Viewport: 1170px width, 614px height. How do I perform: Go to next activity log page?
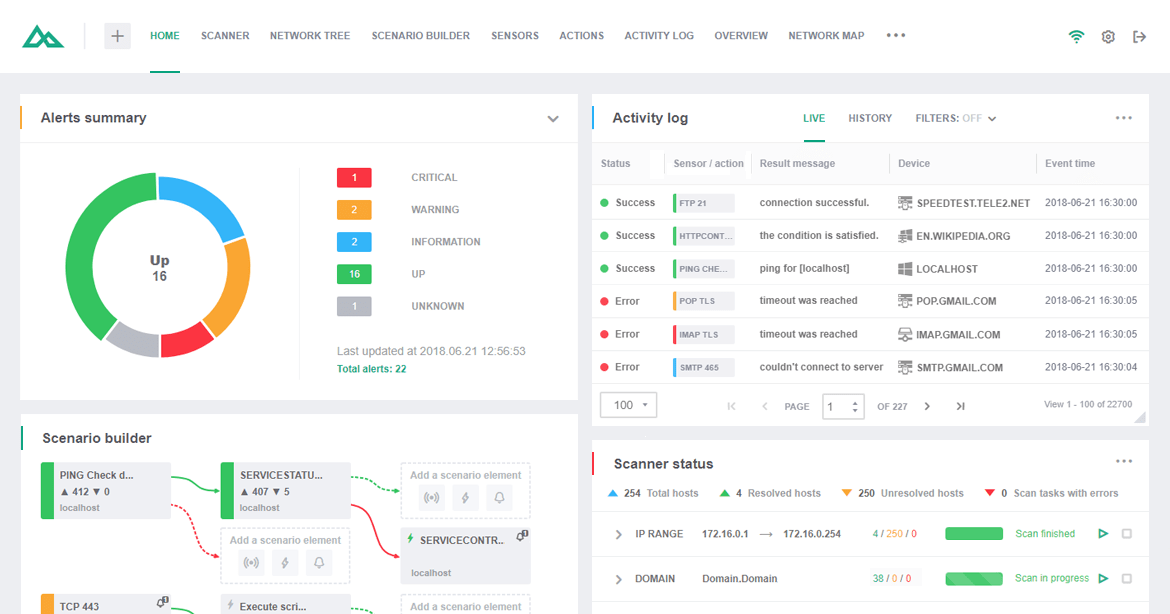tap(927, 407)
